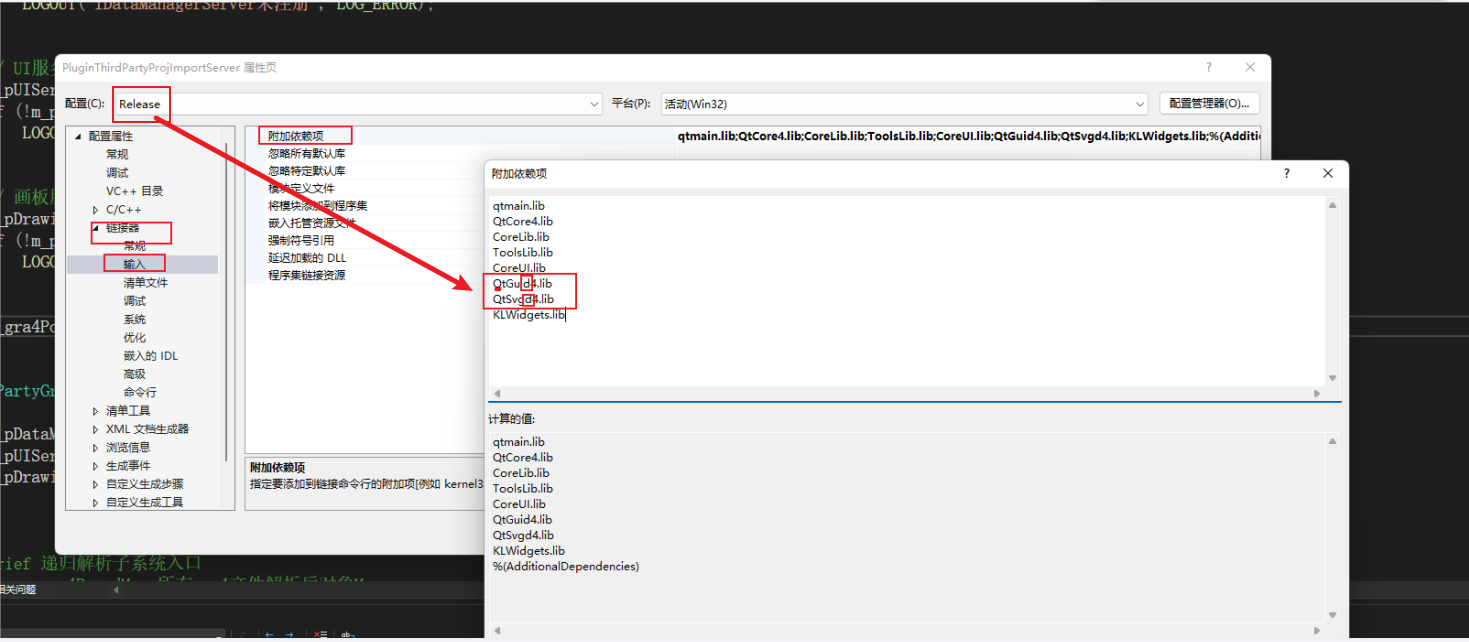Expand the XML 文档生成器 node
This screenshot has width=1469, height=642.
(96, 429)
